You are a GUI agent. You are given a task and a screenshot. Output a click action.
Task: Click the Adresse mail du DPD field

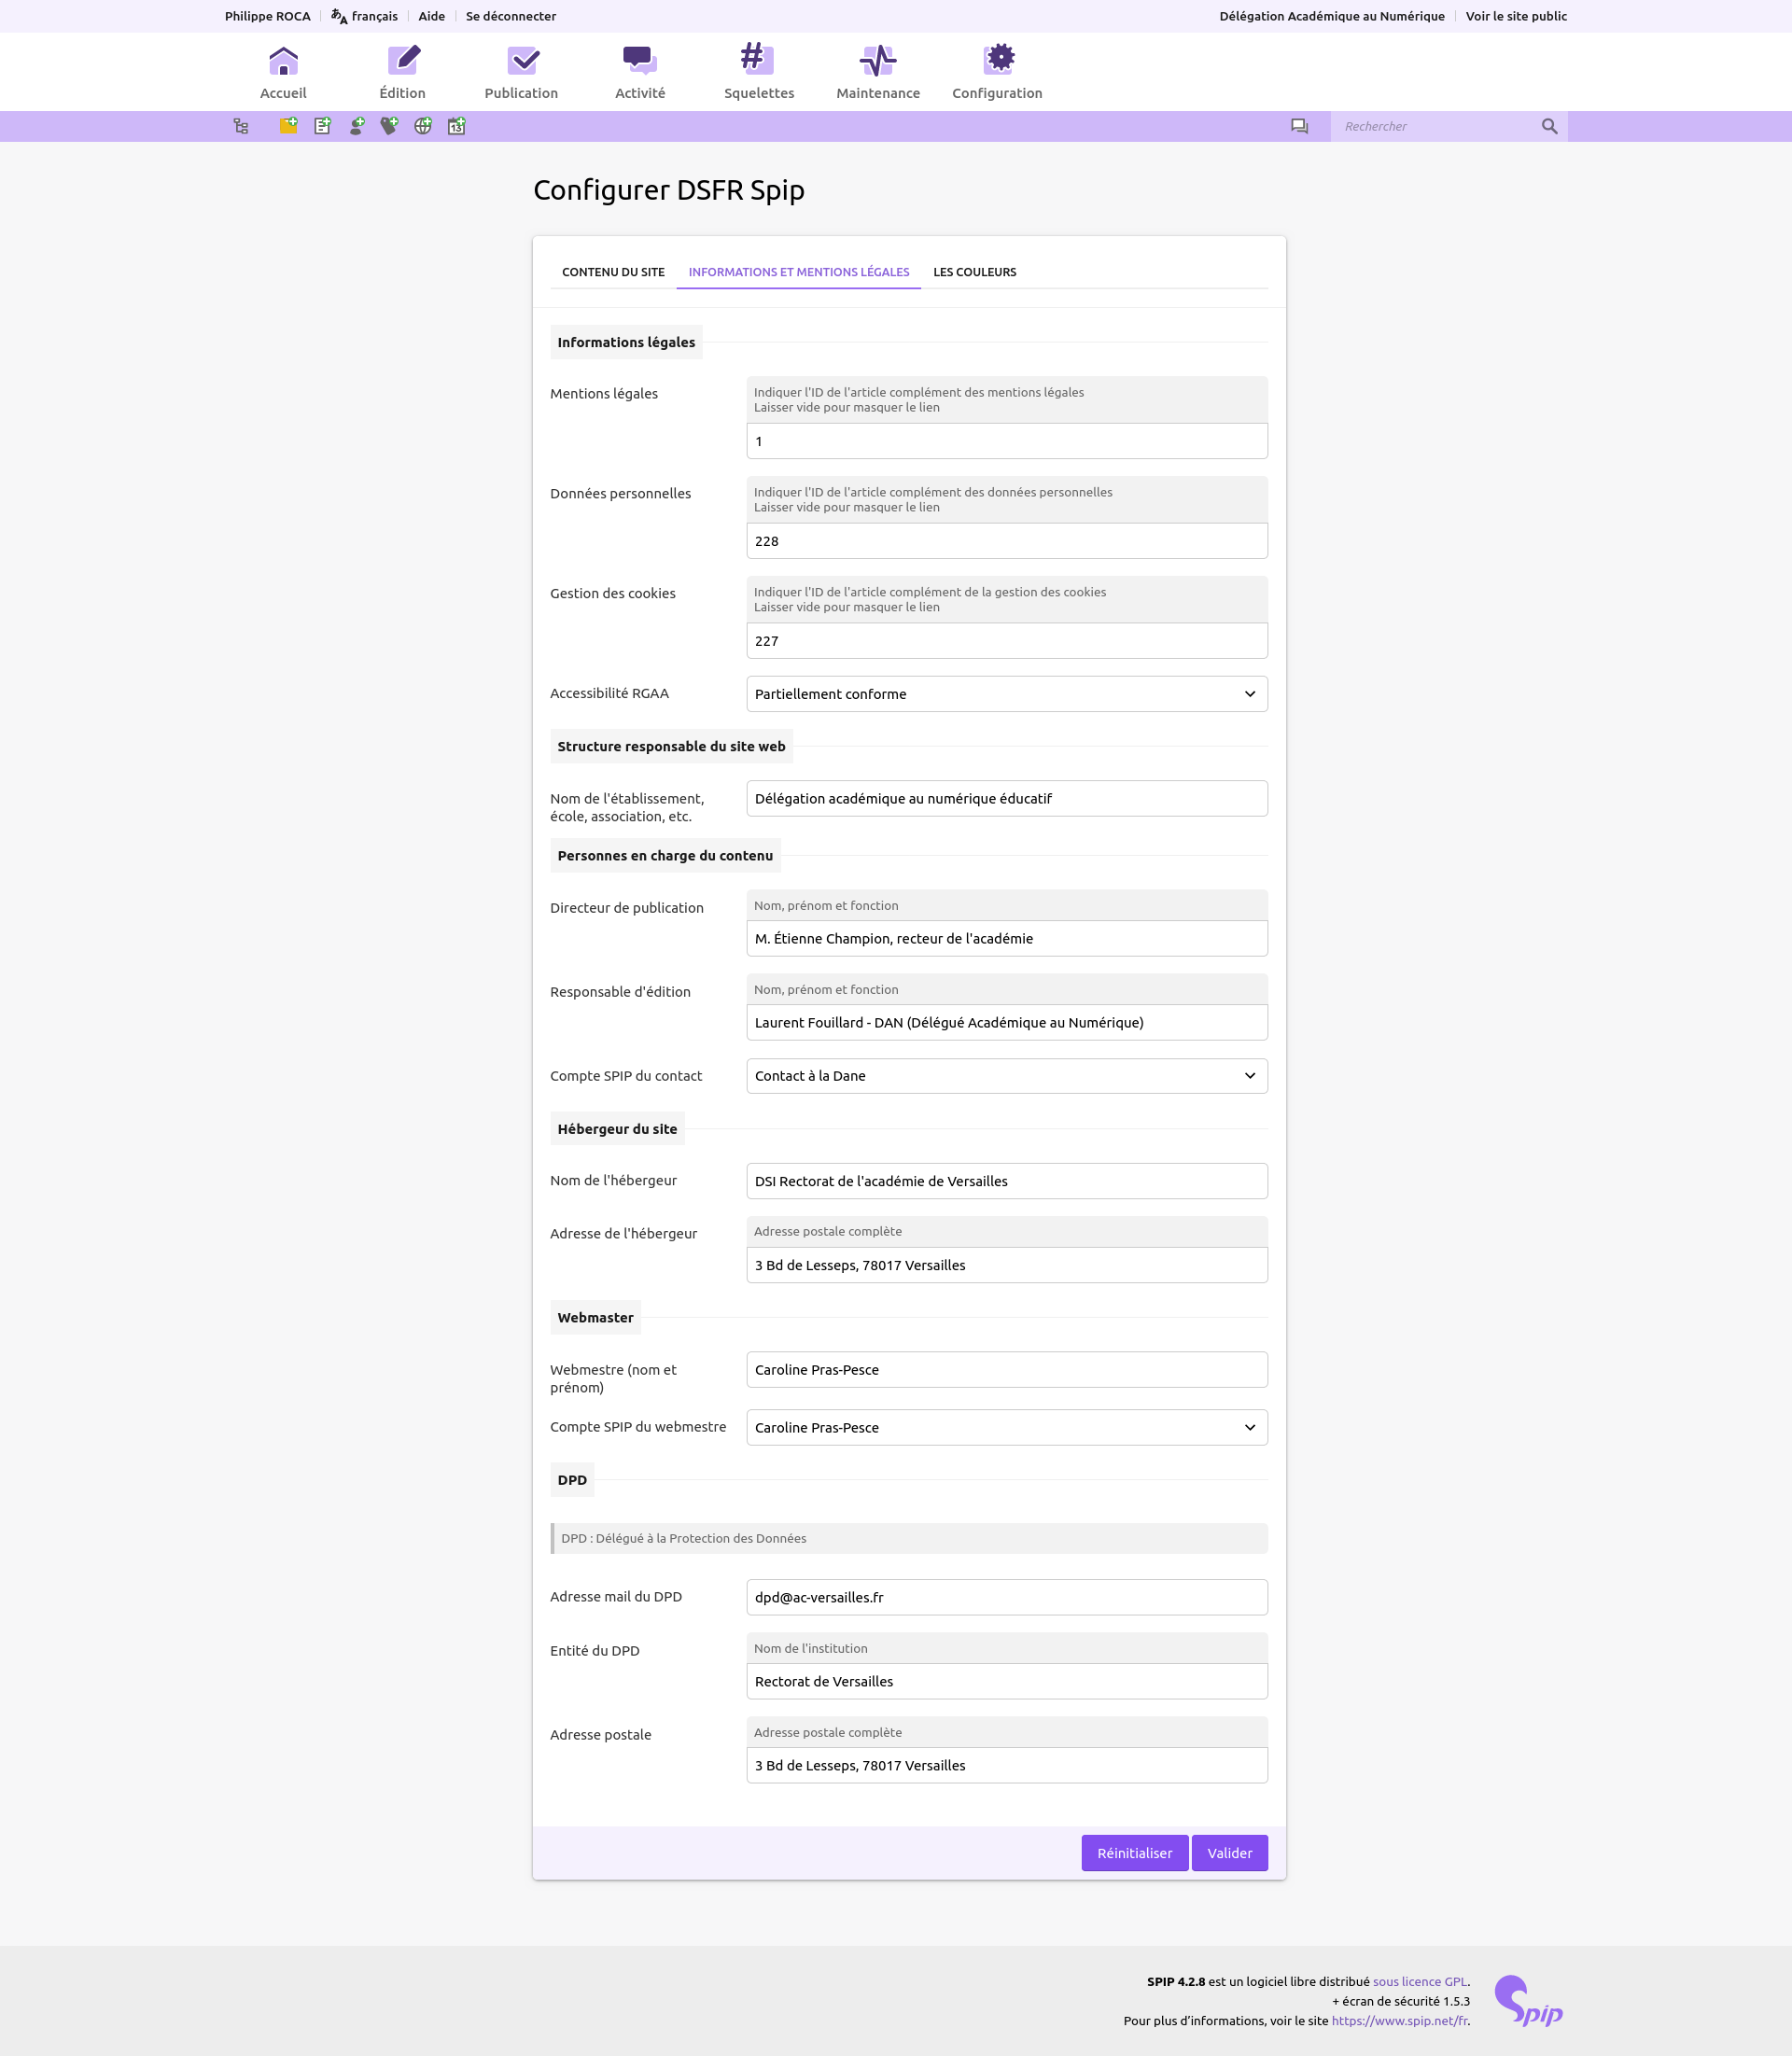(1006, 1597)
